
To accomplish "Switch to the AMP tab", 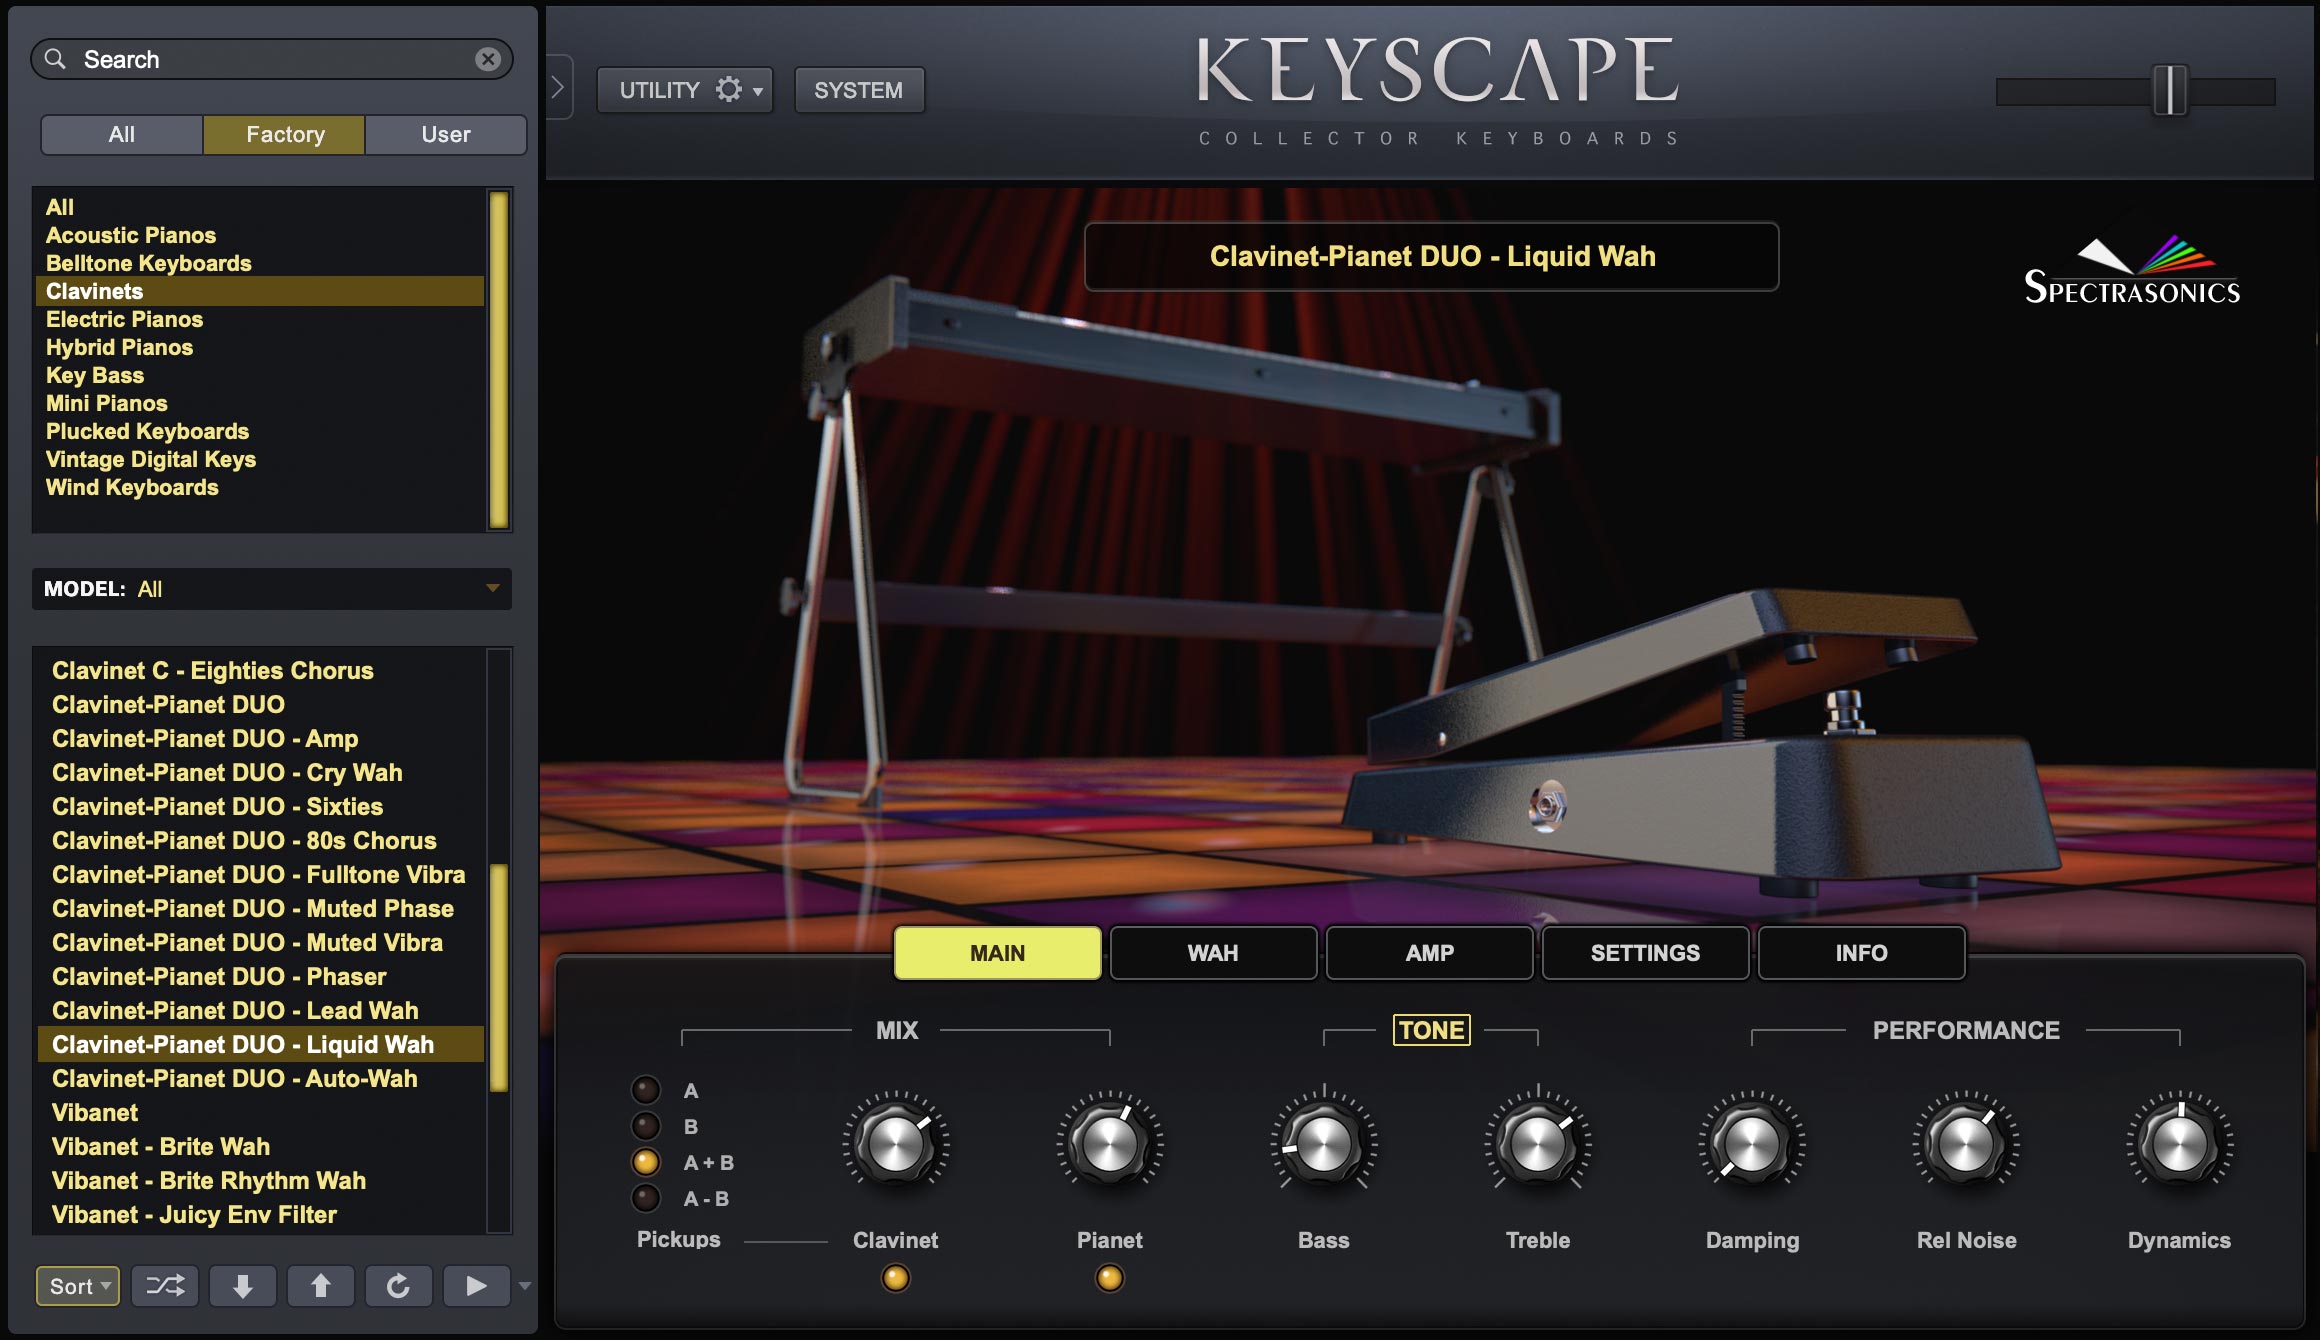I will pyautogui.click(x=1430, y=953).
